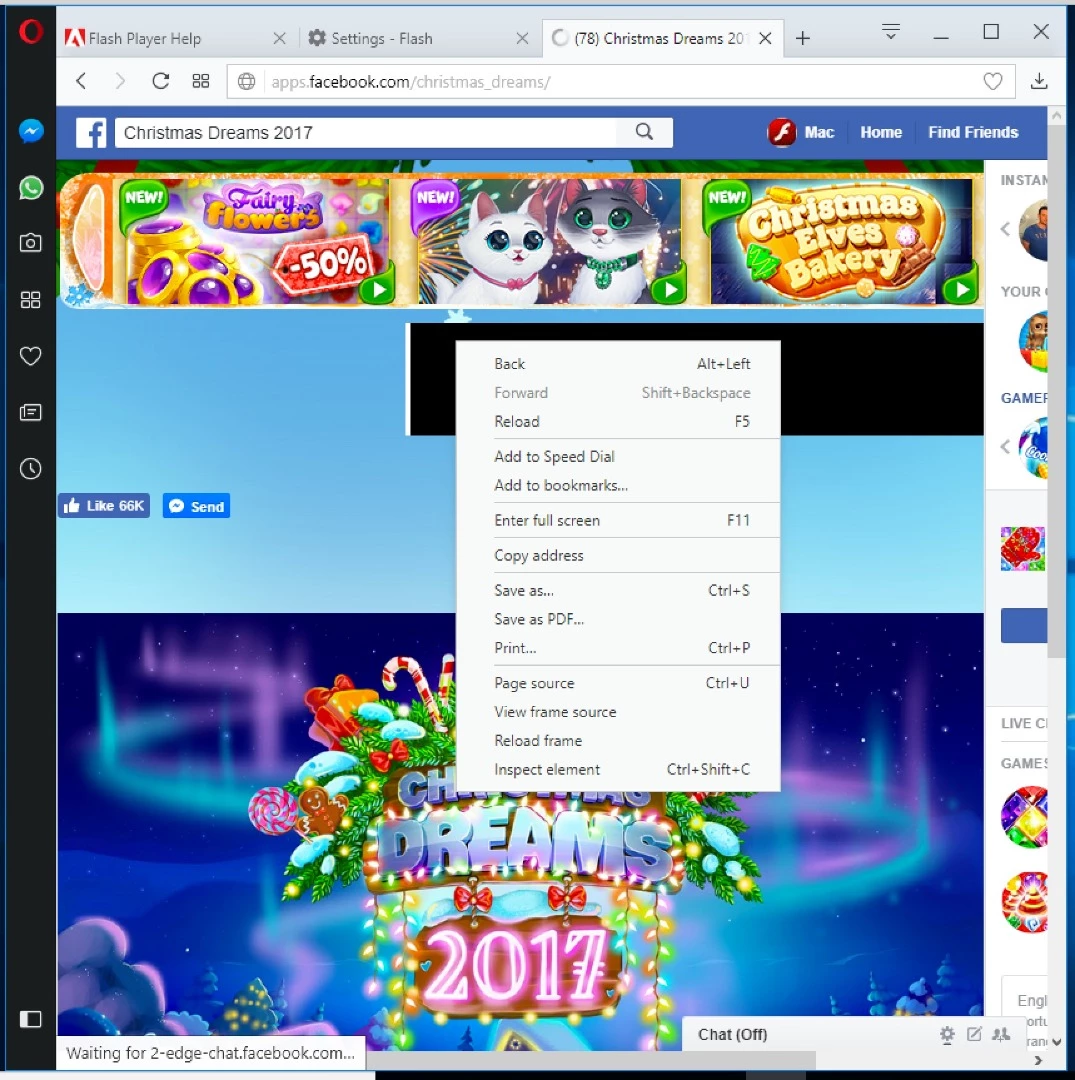Screen dimensions: 1075x1080
Task: Choose Inspect element
Action: coord(618,769)
